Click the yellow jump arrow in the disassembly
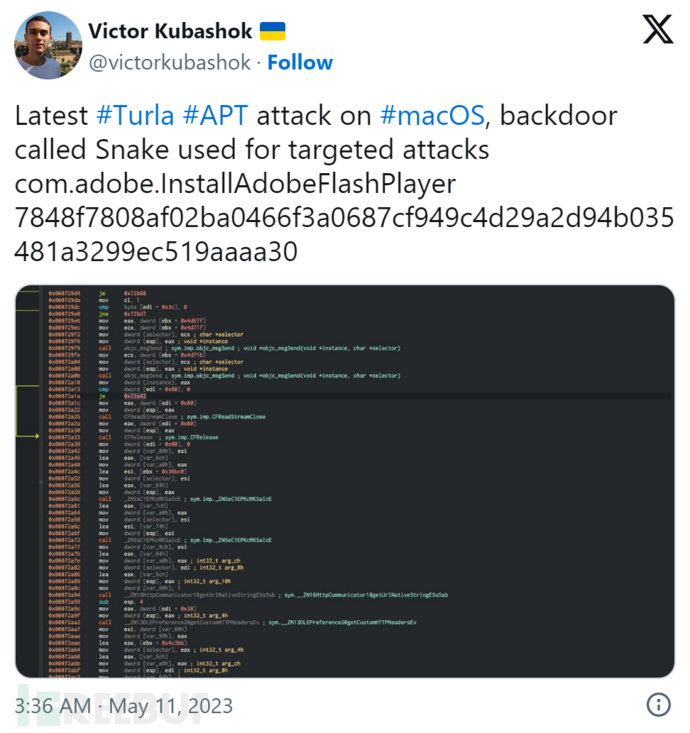This screenshot has height=733, width=690. 36,437
